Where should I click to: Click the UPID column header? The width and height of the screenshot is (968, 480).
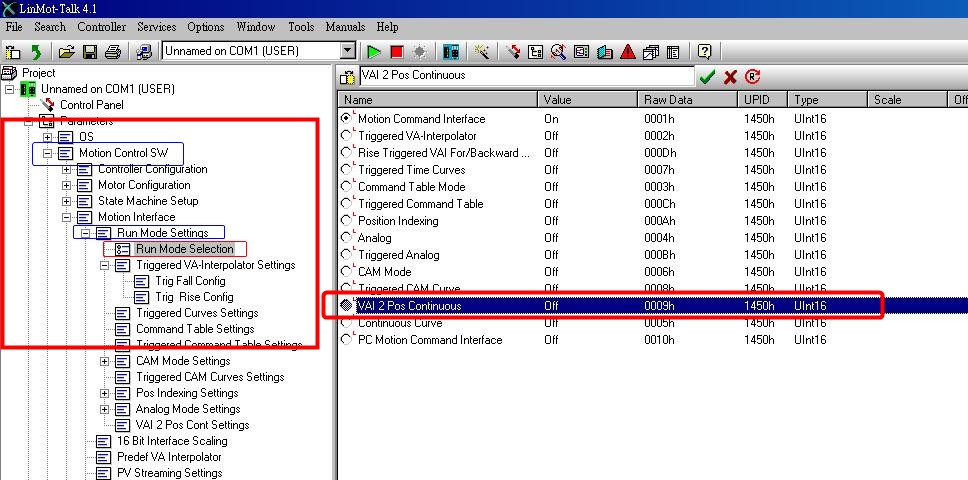(x=762, y=99)
